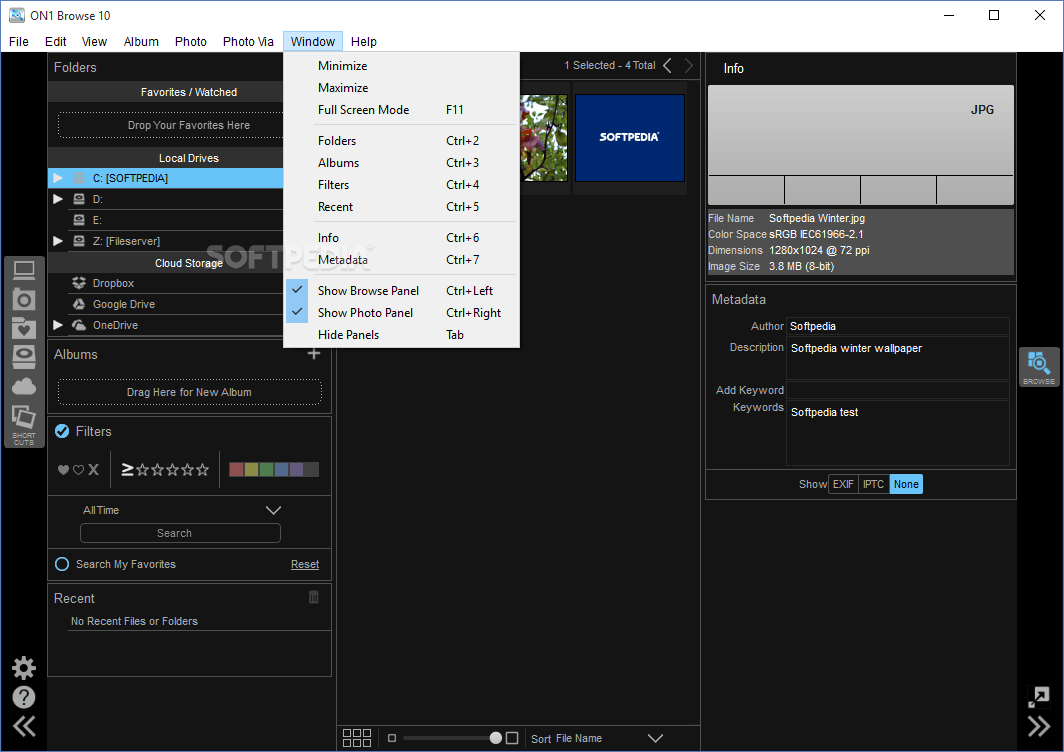Select Search My Favorites radio button
1064x752 pixels.
click(x=62, y=564)
